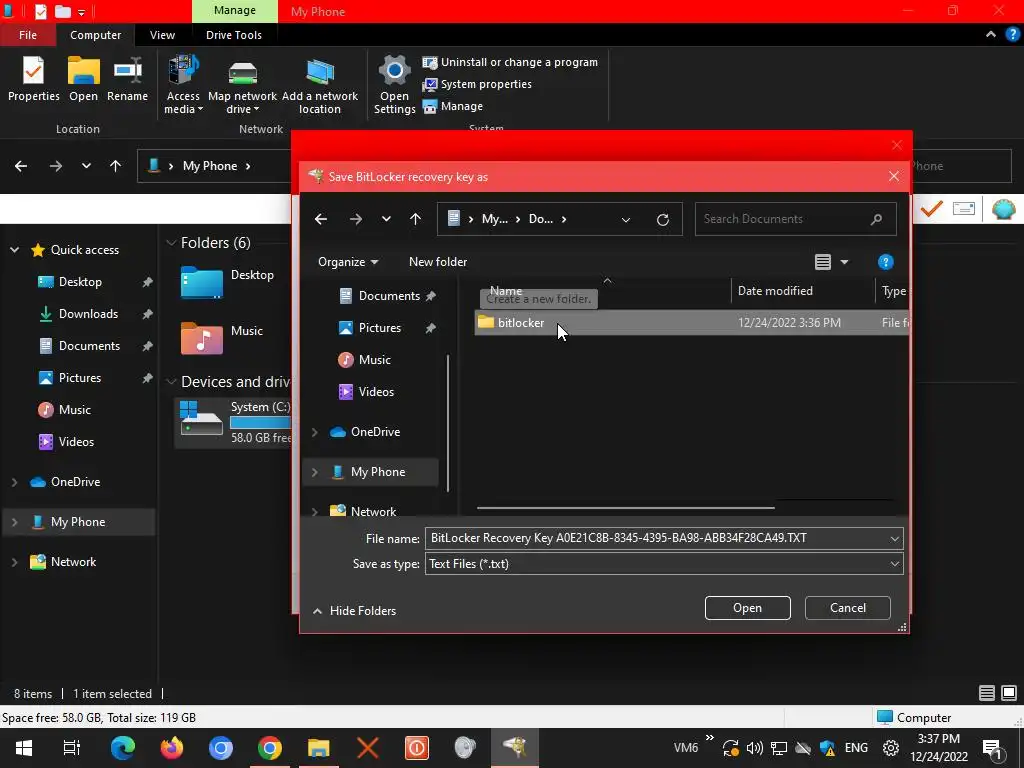Switch to details view in Explorer

tap(987, 693)
